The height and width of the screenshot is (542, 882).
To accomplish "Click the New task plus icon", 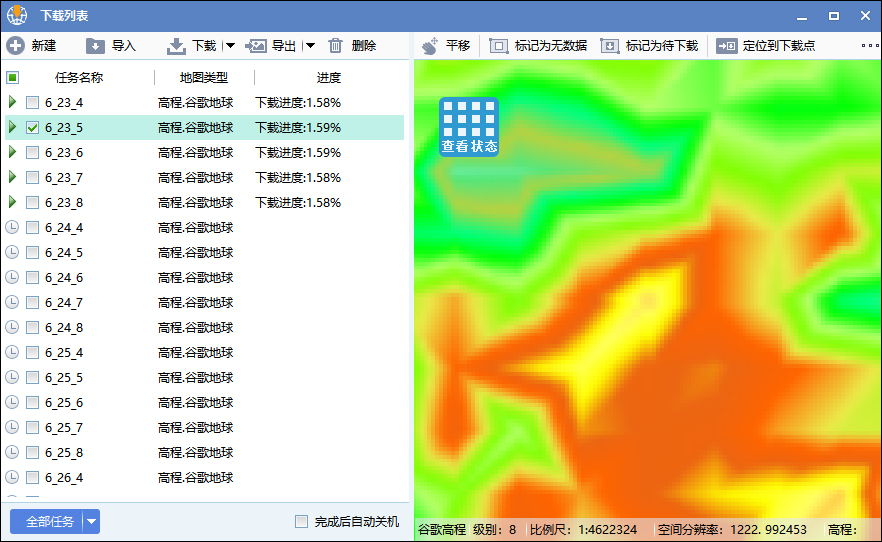I will pyautogui.click(x=16, y=46).
